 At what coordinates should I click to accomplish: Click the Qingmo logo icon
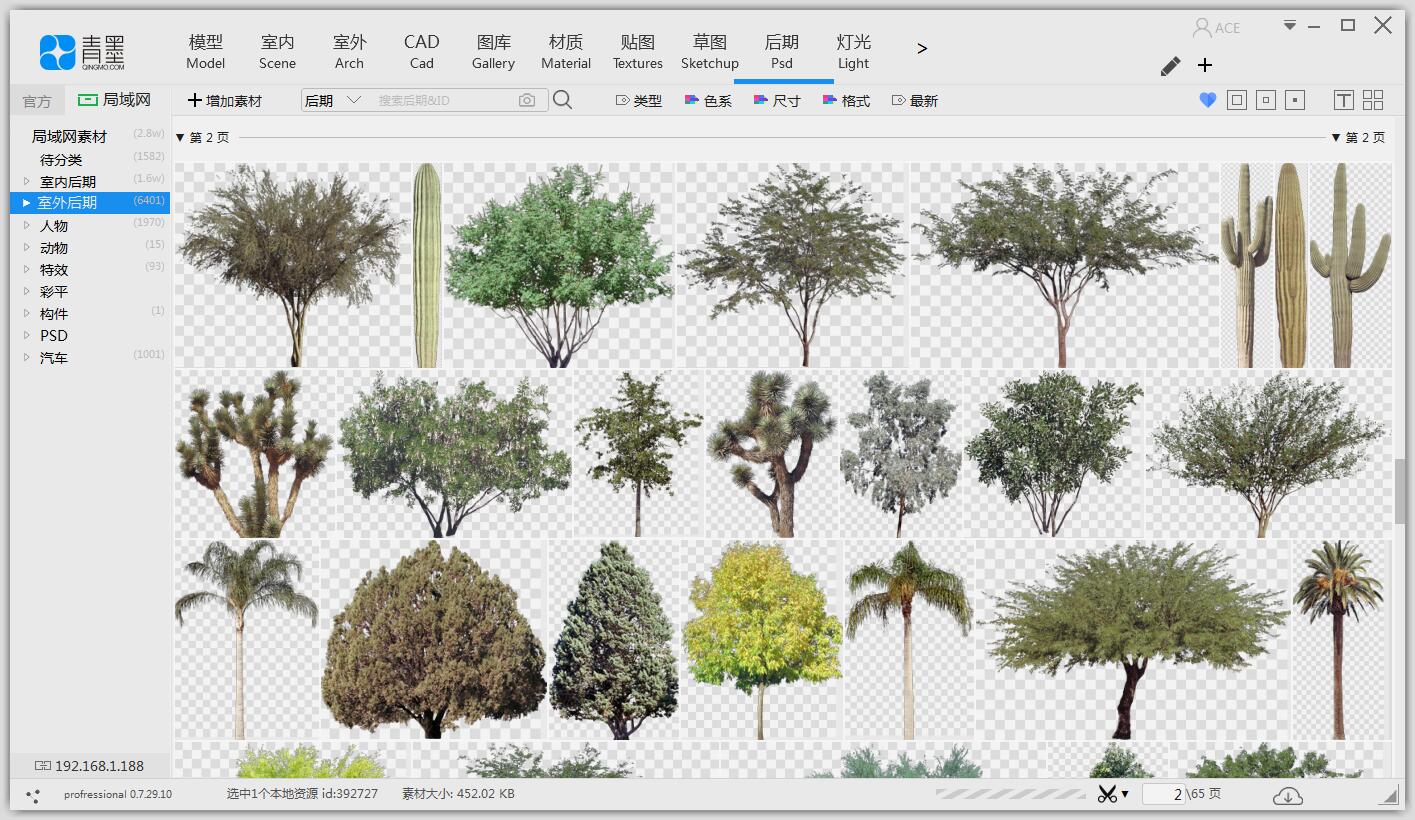pyautogui.click(x=57, y=52)
